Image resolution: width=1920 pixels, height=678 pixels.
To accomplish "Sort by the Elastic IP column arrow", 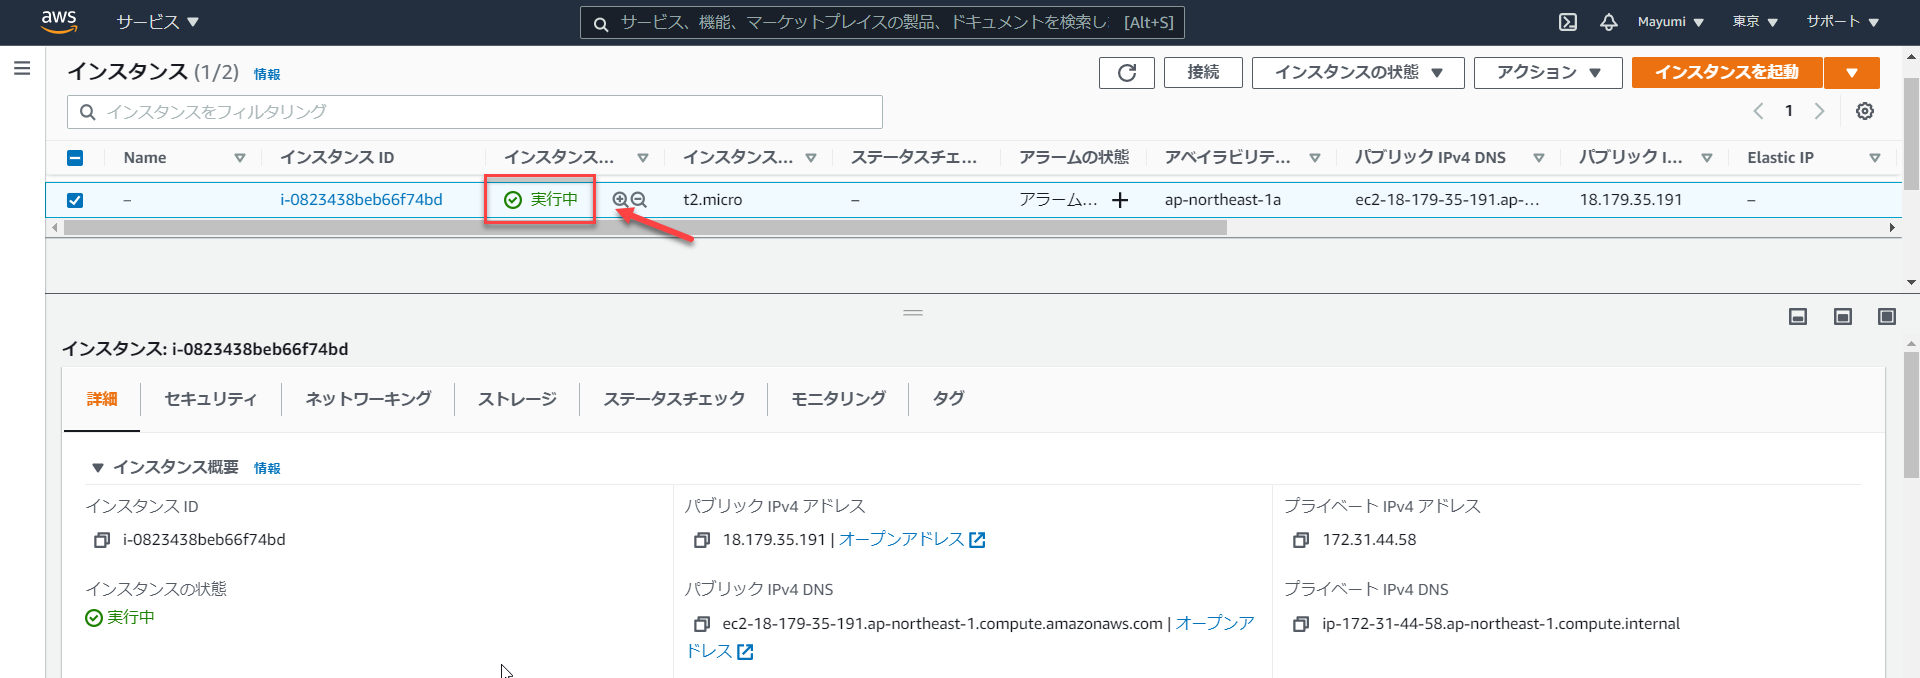I will pos(1875,158).
